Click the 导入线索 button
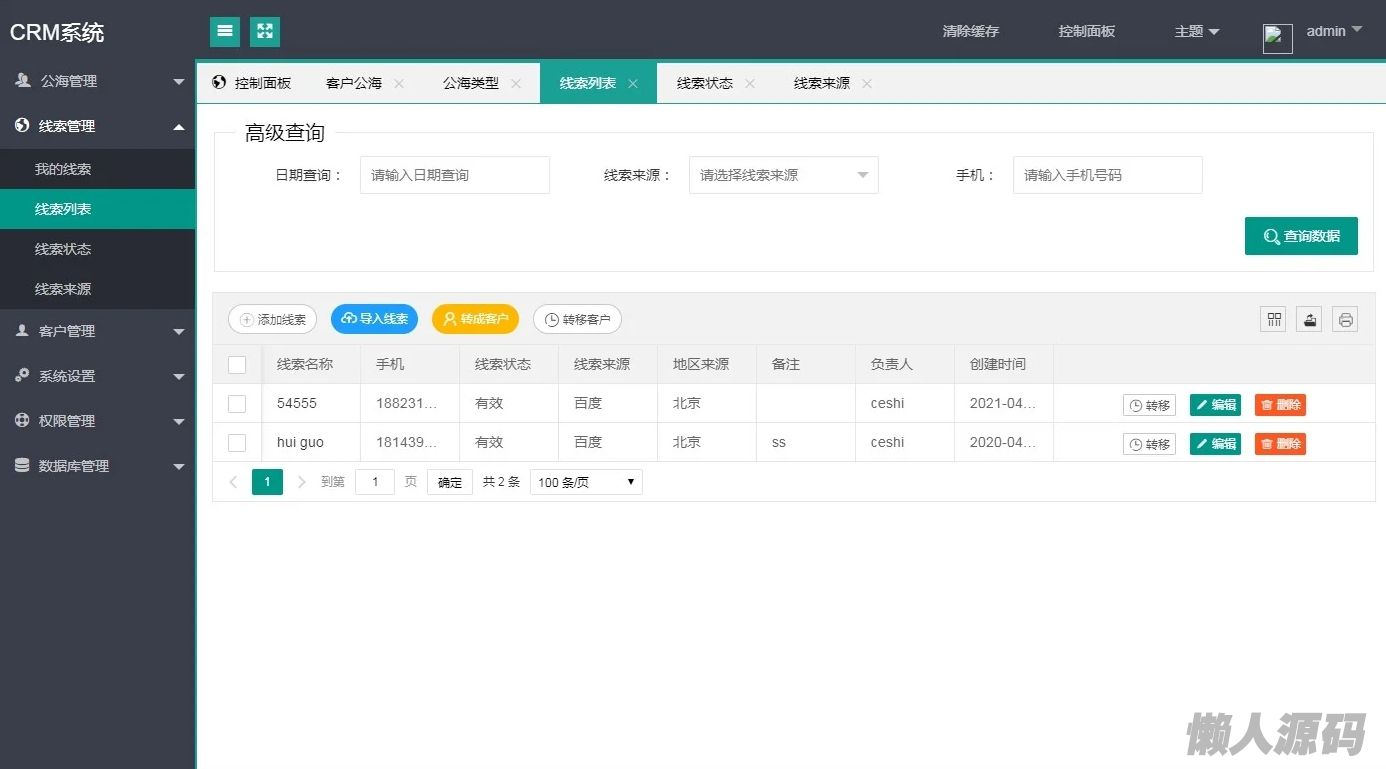1386x769 pixels. pos(374,319)
